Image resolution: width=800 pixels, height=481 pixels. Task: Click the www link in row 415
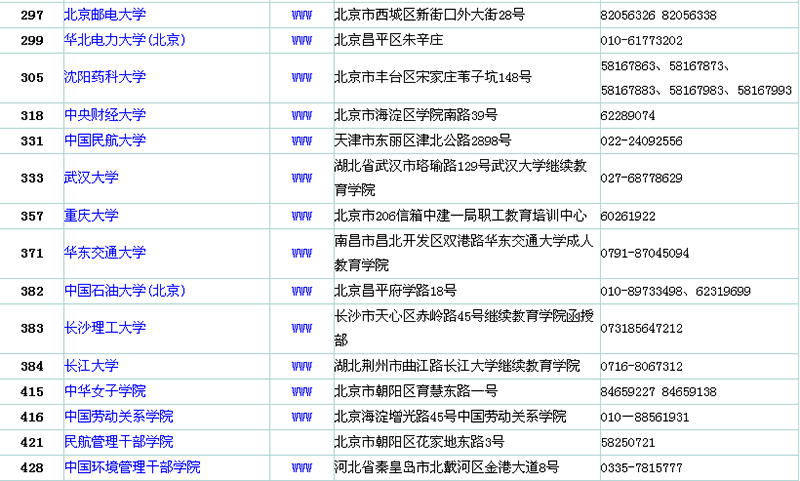pos(302,392)
